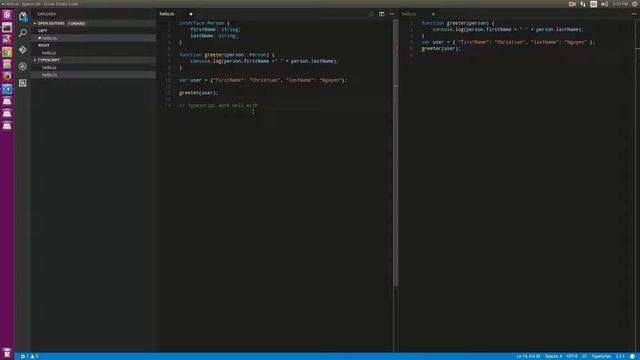Viewport: 640px width, 360px height.
Task: Click the '1 UNSAVED' badge in Open Editors
Action: tap(76, 23)
